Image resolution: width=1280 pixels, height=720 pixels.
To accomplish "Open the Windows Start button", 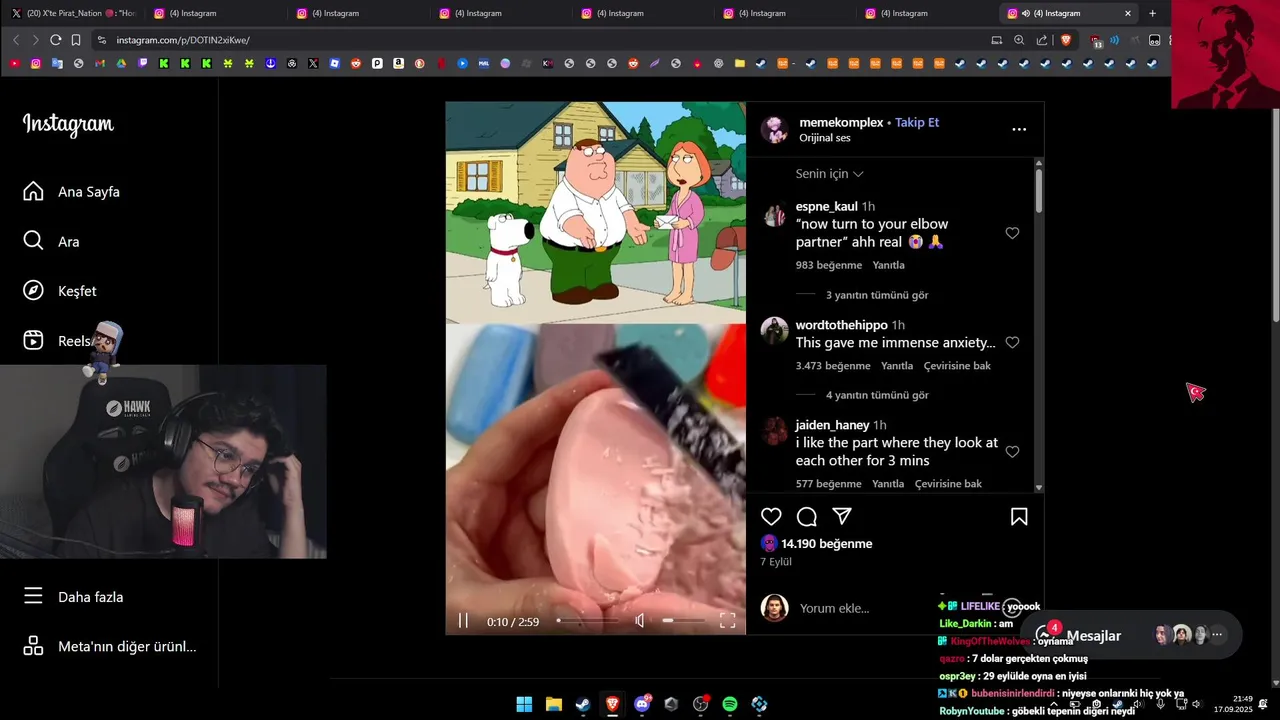I will pos(524,704).
